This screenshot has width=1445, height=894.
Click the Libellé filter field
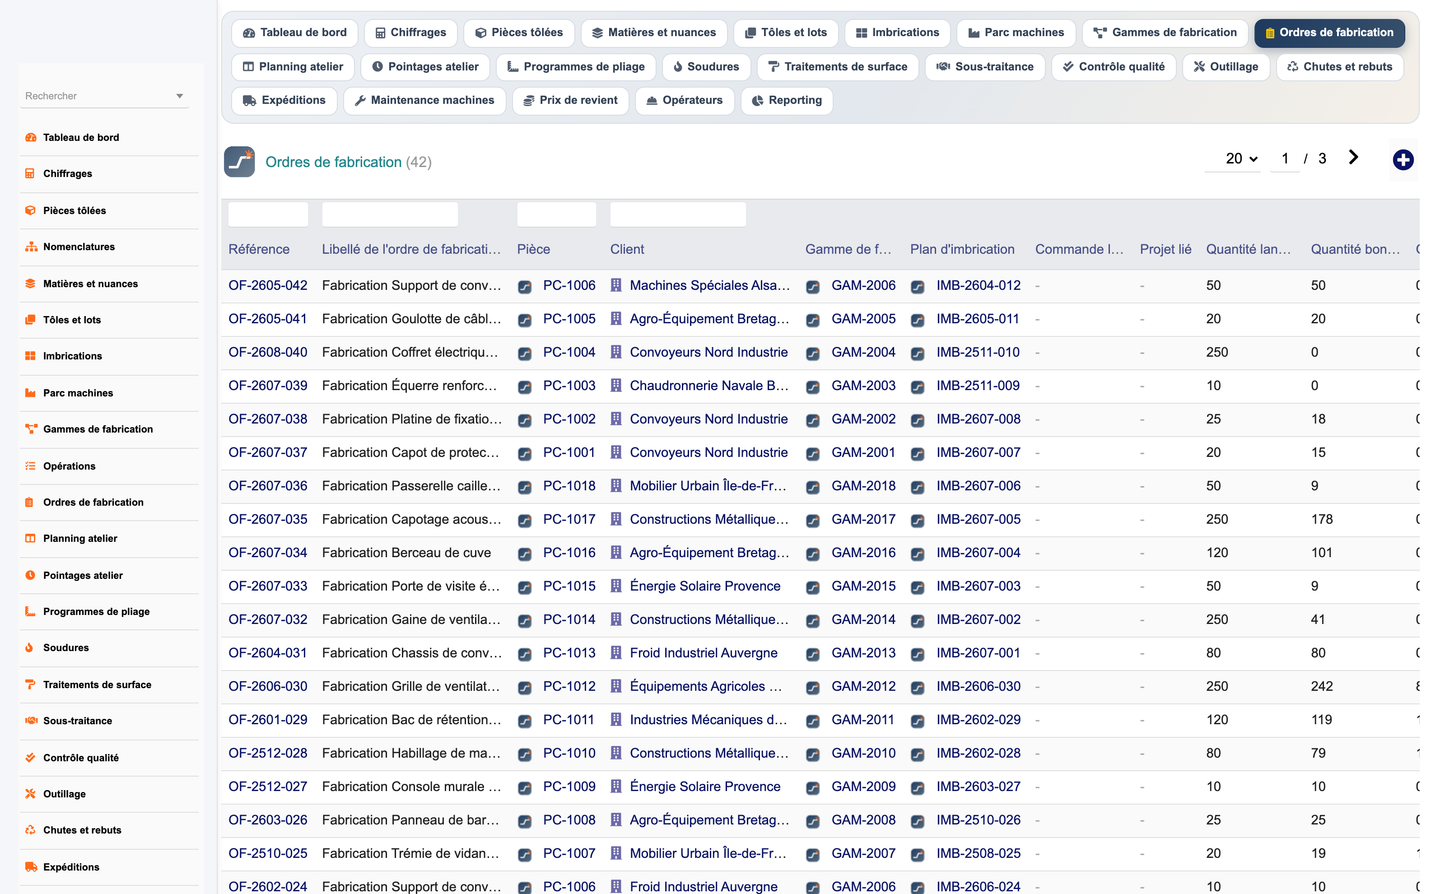point(390,214)
